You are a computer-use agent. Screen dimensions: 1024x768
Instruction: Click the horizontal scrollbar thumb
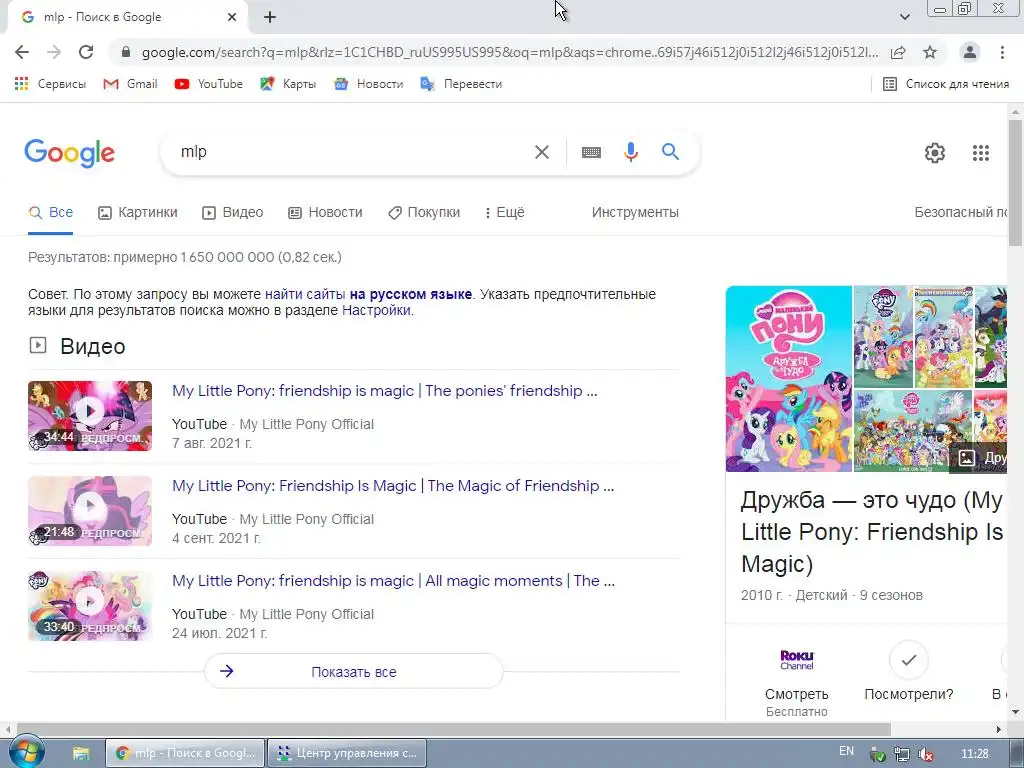coord(454,729)
